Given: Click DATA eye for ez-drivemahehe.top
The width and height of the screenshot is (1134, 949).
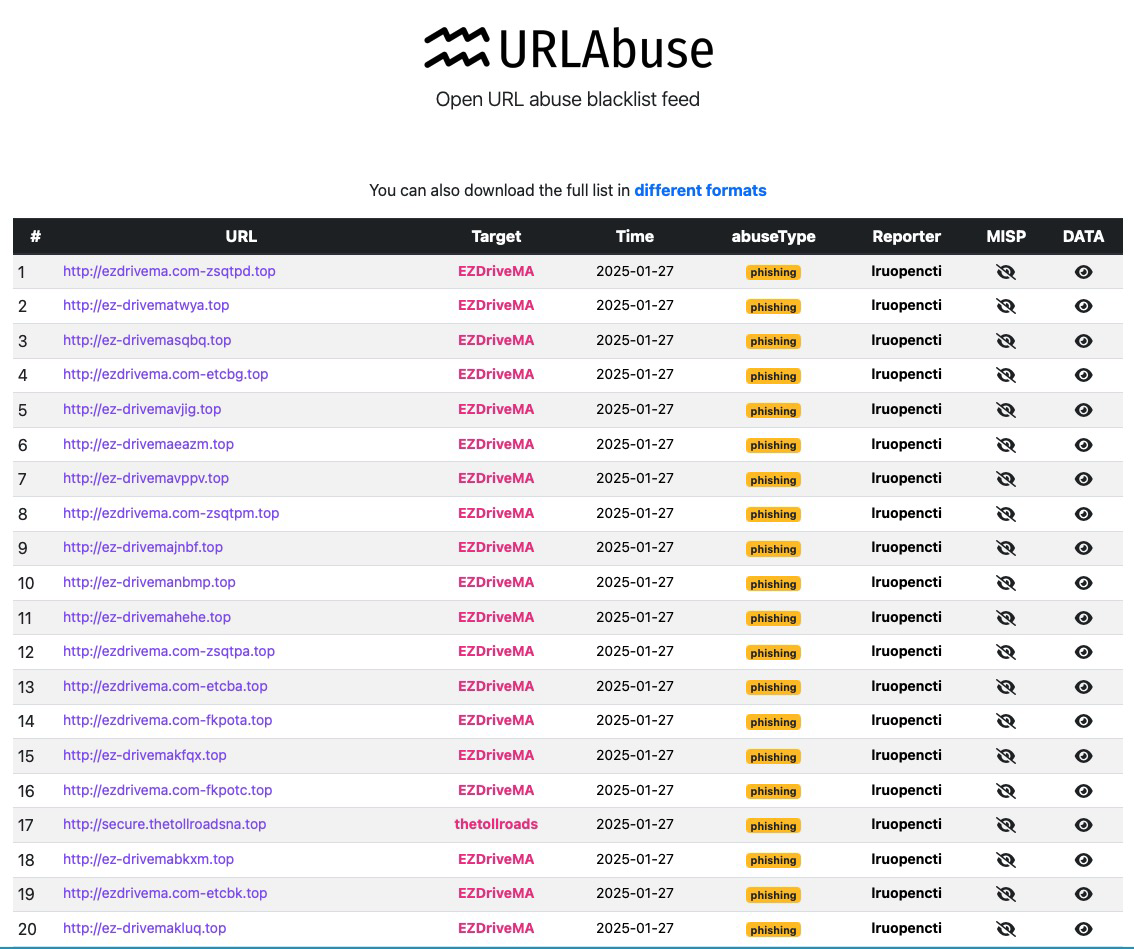Looking at the screenshot, I should coord(1083,618).
